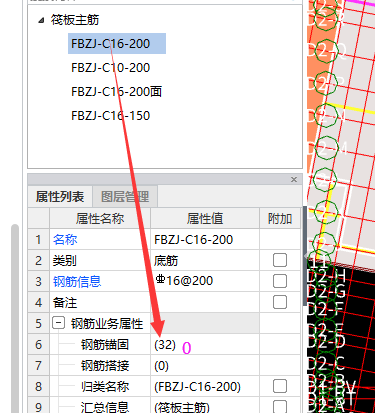This screenshot has height=413, width=375.
Task: Collapse the 筏板主筋 tree node
Action: pos(41,21)
